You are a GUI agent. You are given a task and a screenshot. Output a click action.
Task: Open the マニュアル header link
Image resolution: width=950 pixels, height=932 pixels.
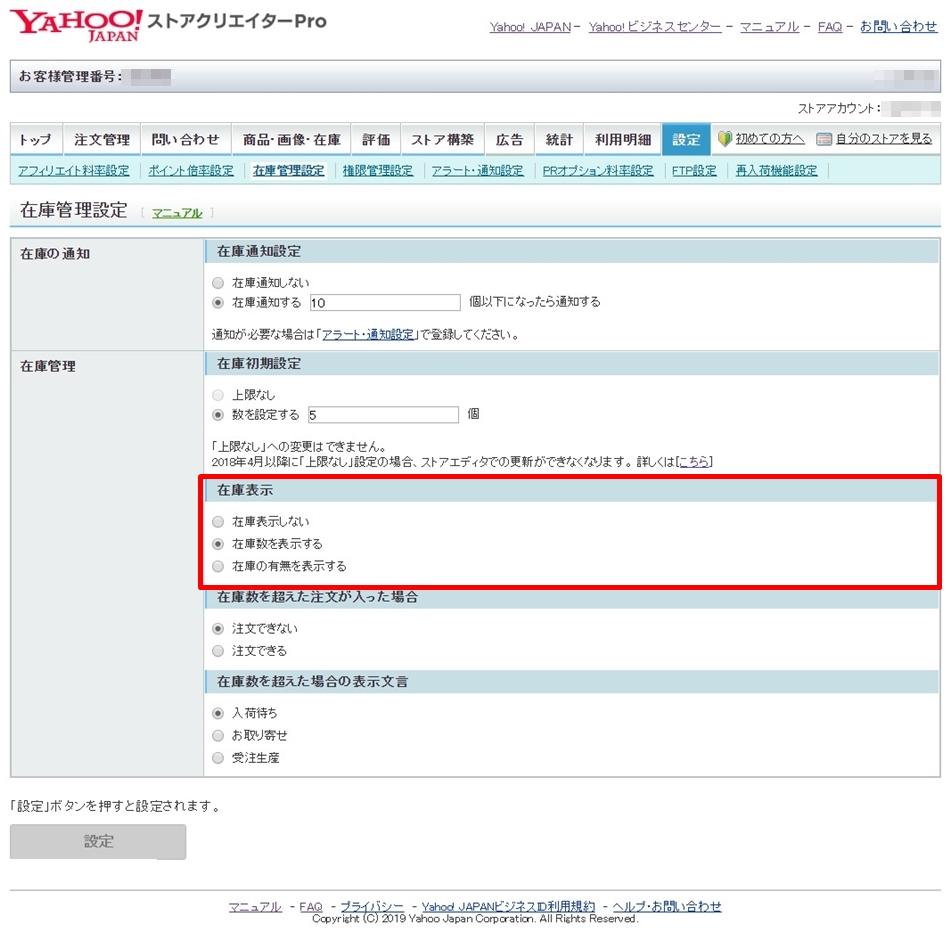769,27
